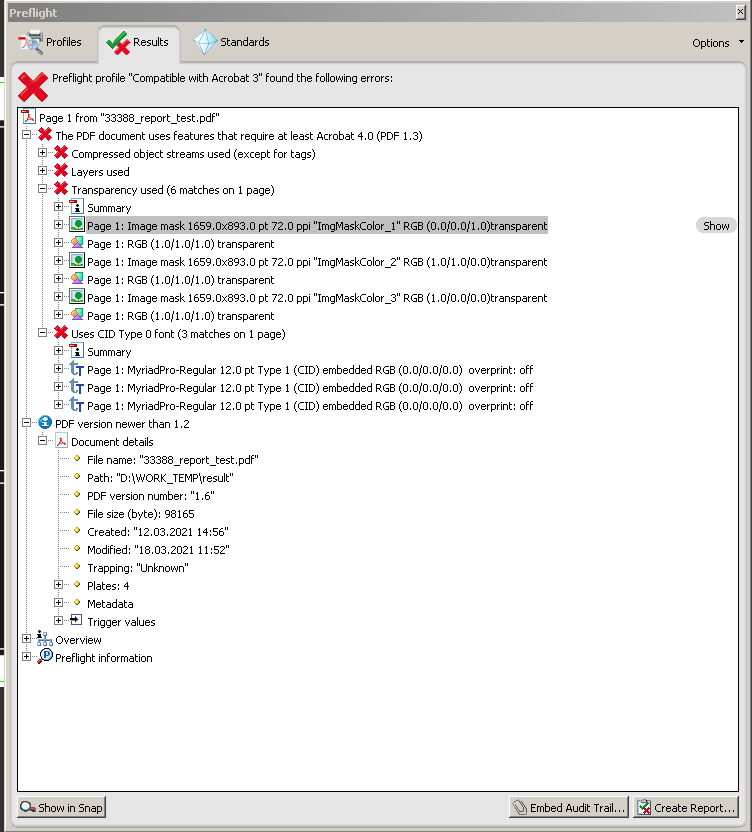Select Created: "12.03.2021 14:56" row

coord(158,532)
